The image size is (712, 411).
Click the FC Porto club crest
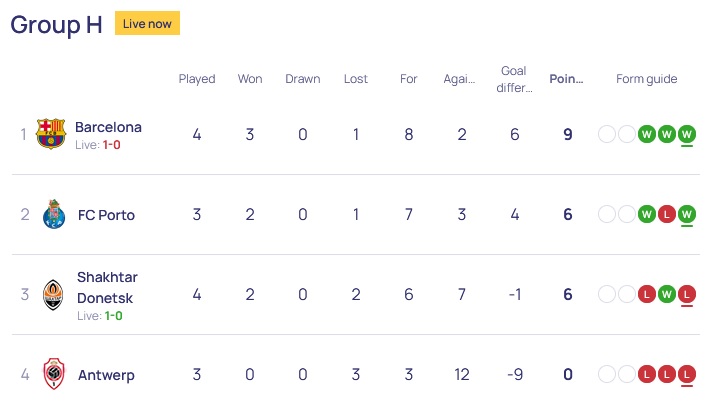click(x=54, y=214)
